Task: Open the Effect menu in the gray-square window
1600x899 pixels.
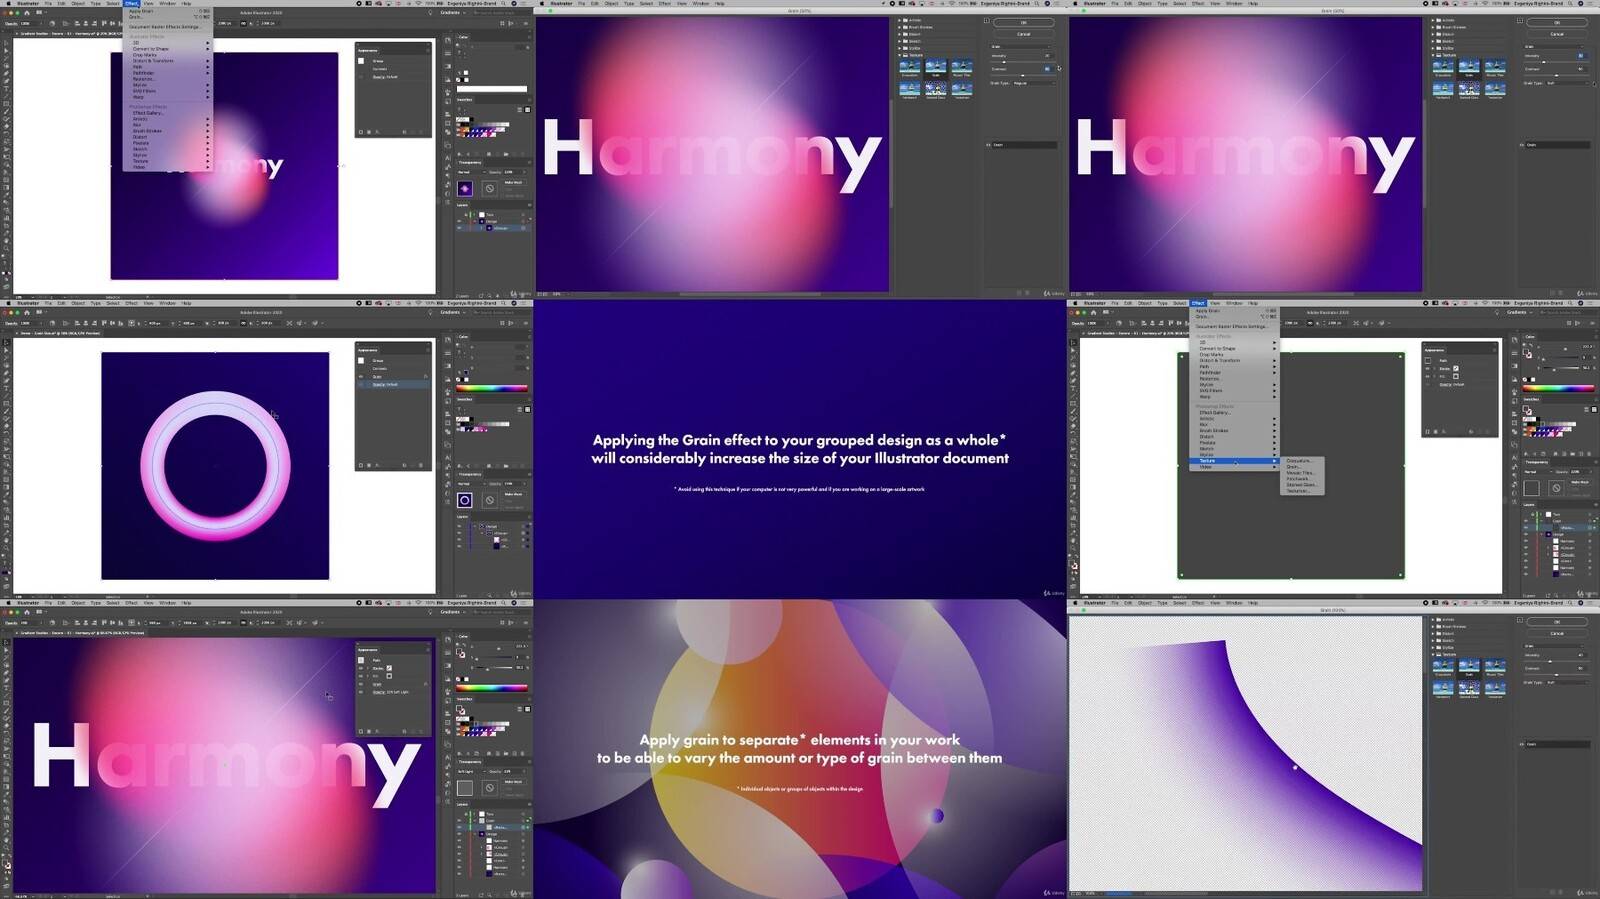Action: (x=1198, y=303)
